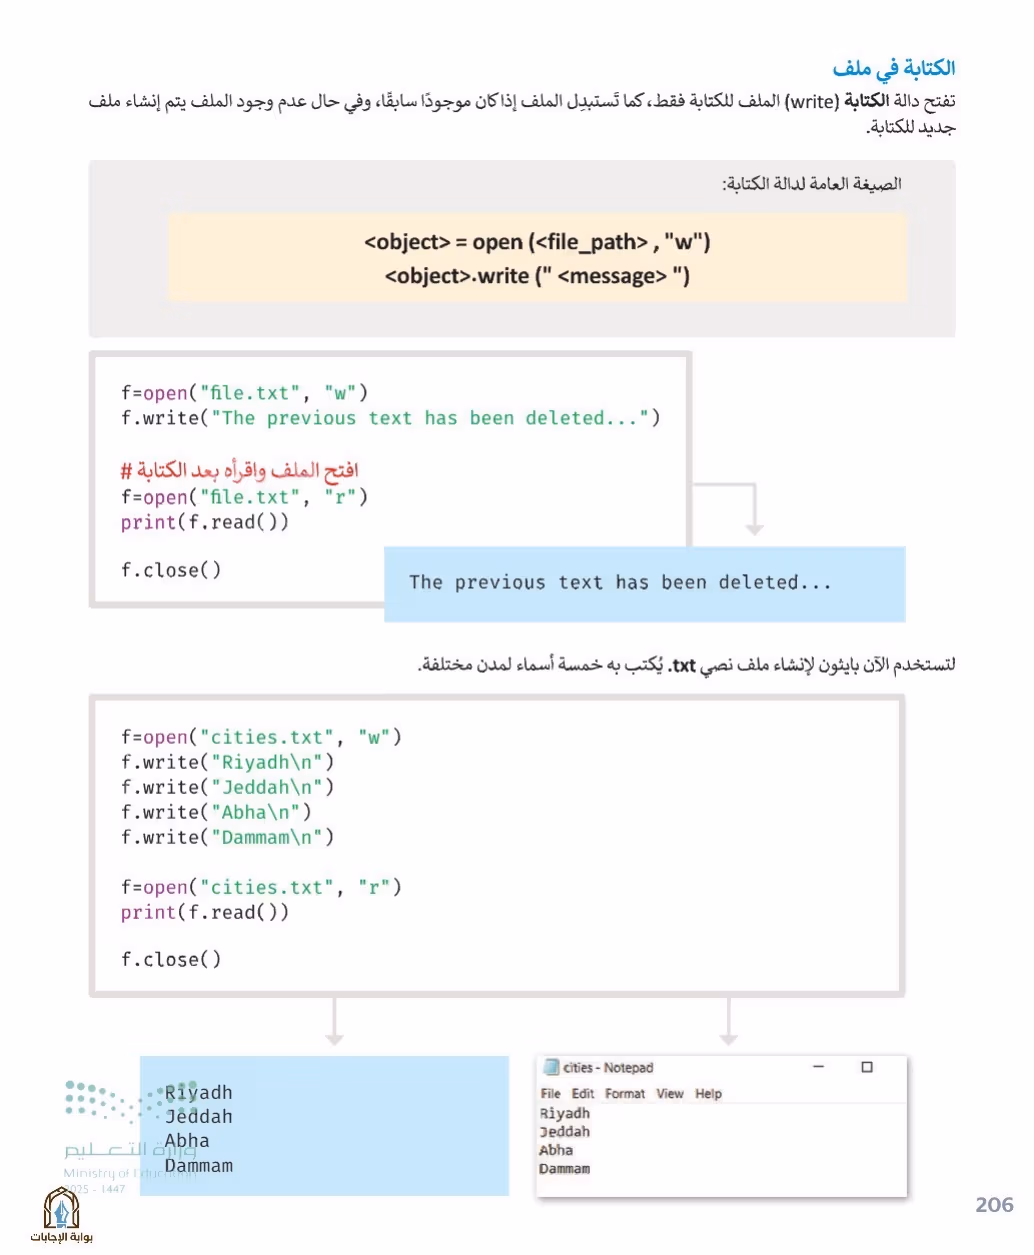Click the down arrow above the Riyadh output box
1034x1255 pixels.
(335, 1021)
